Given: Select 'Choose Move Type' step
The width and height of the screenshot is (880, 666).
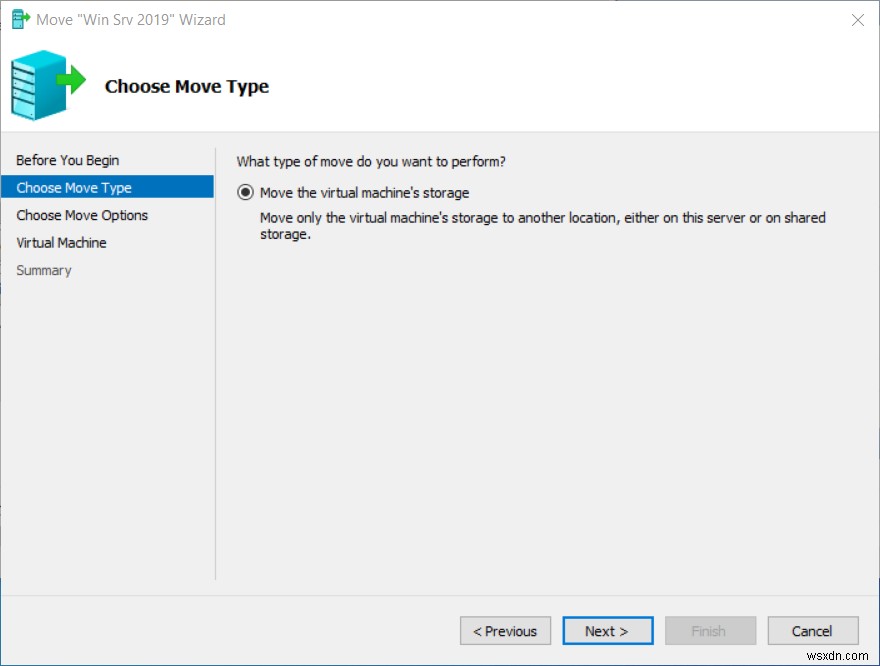Looking at the screenshot, I should point(73,187).
